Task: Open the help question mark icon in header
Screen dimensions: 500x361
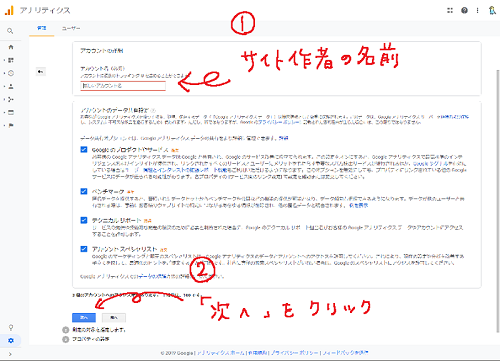Action: pos(464,10)
